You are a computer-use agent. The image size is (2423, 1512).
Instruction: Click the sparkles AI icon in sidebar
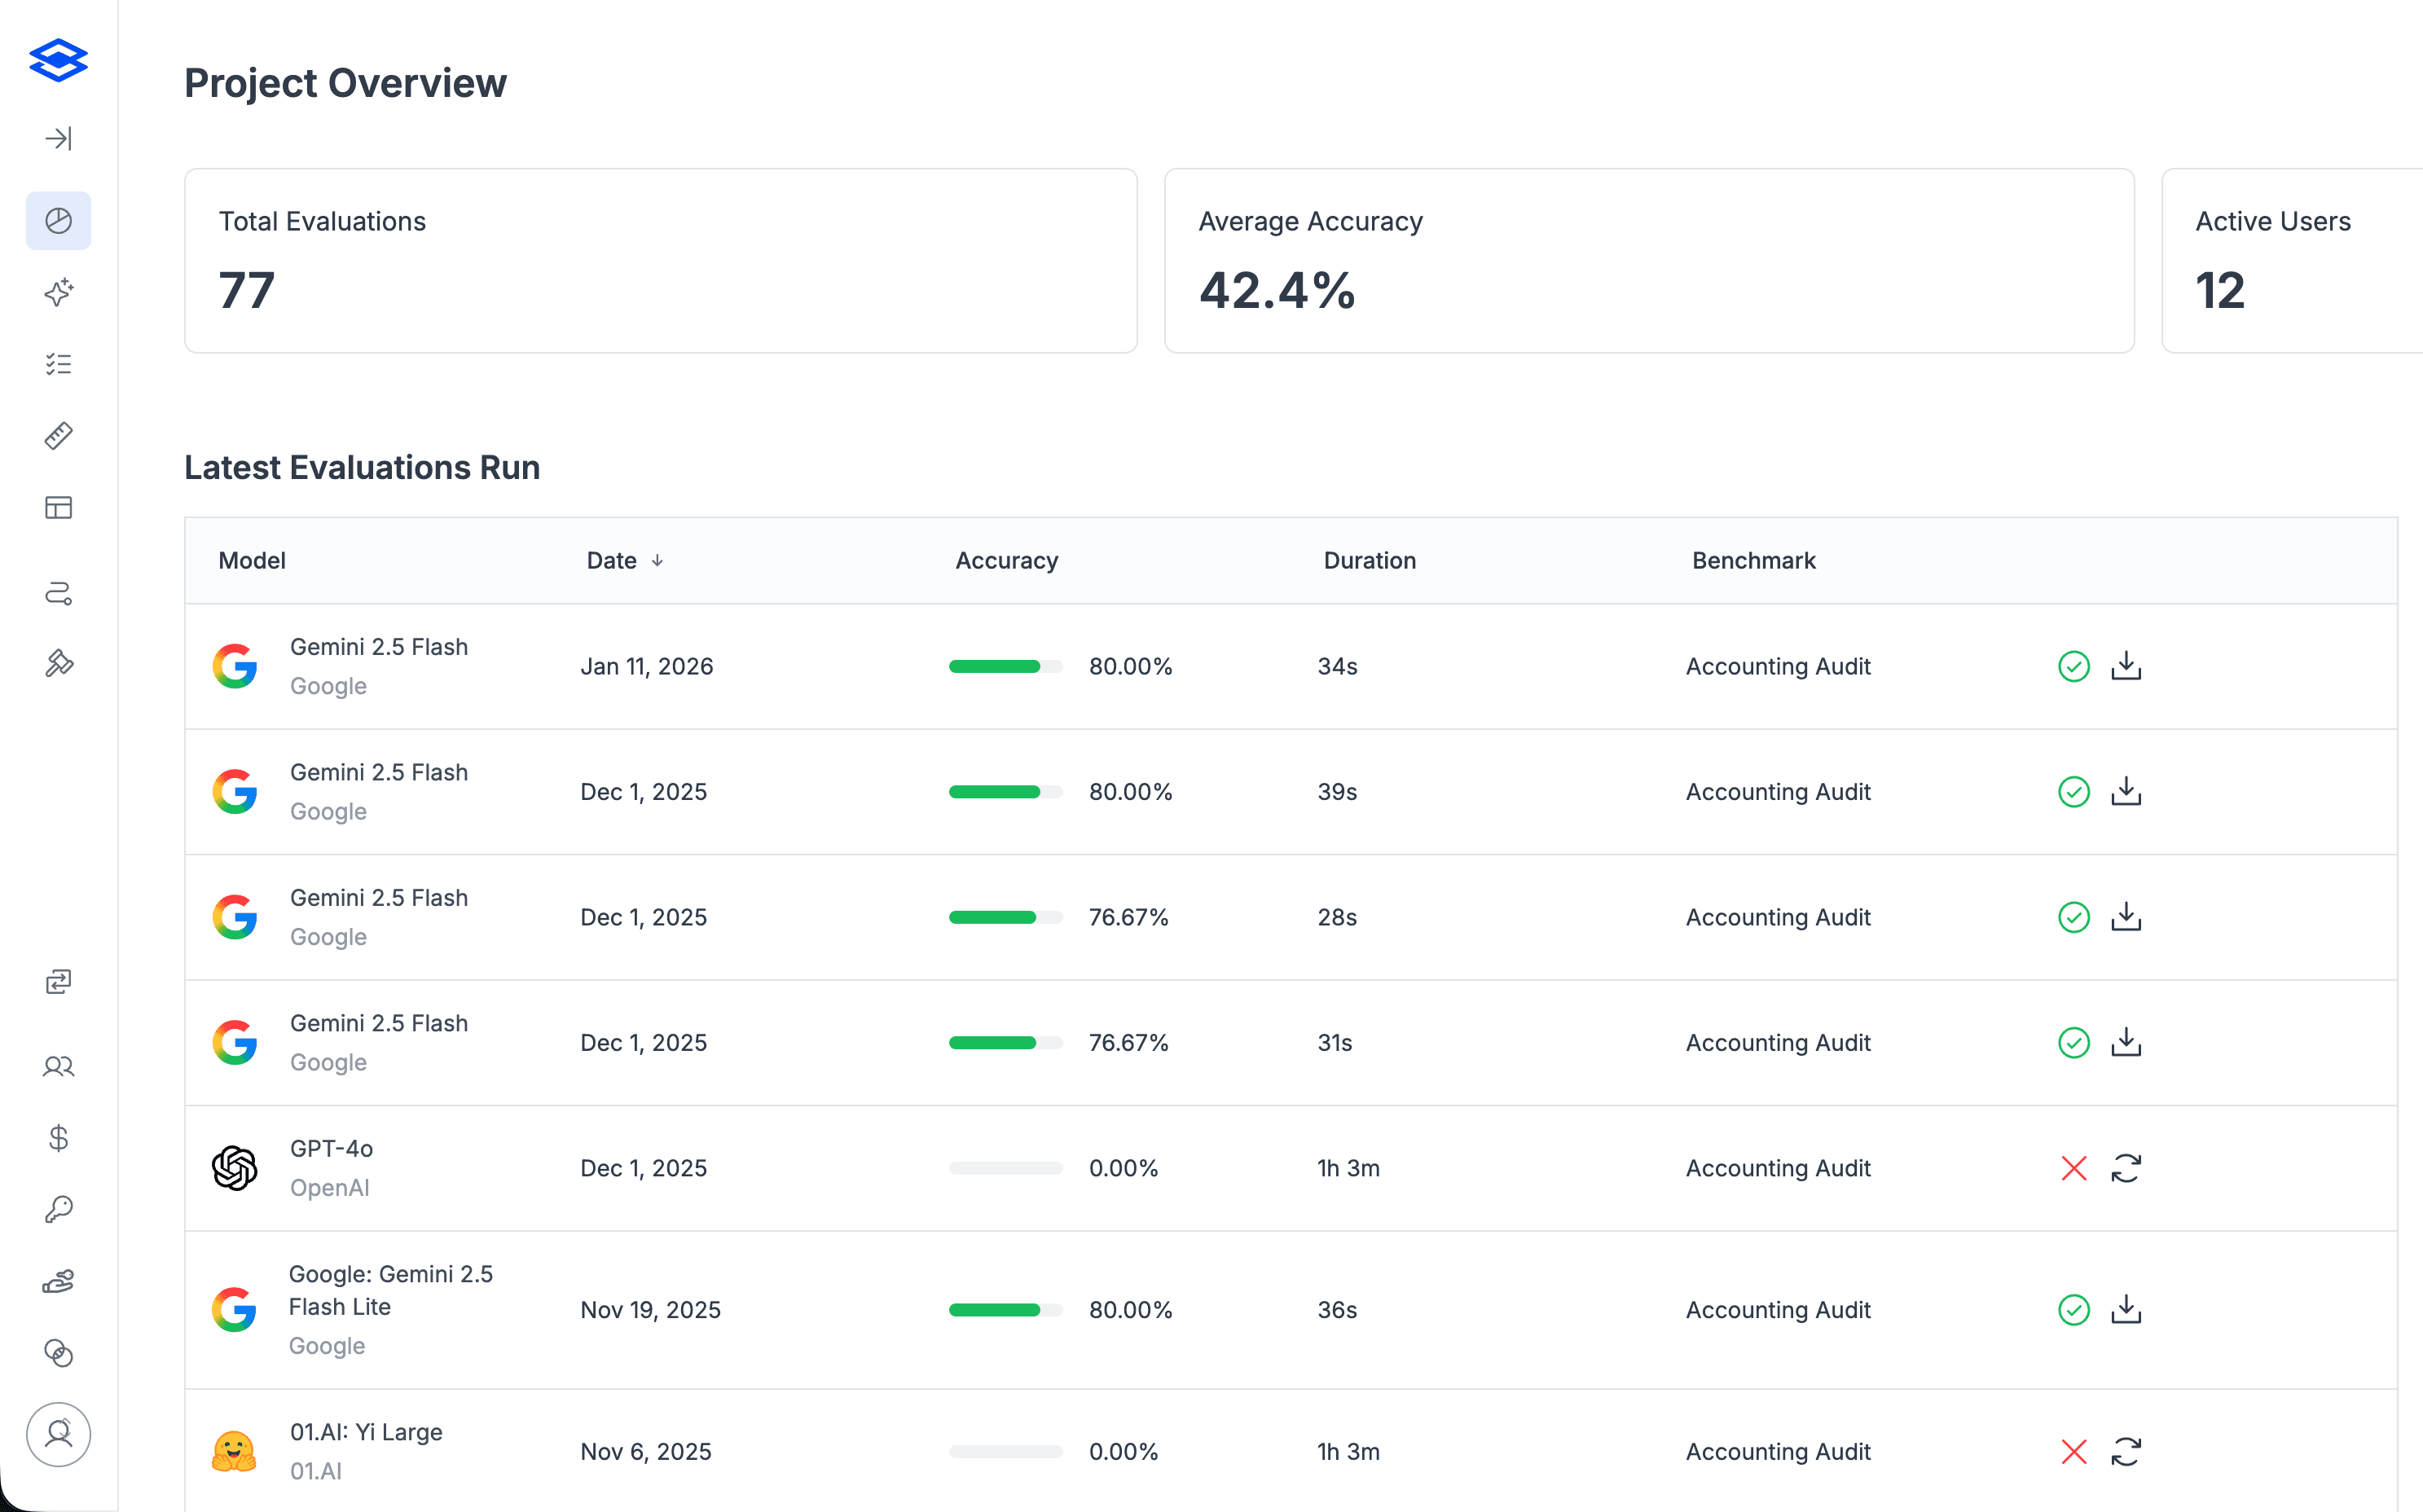tap(58, 292)
